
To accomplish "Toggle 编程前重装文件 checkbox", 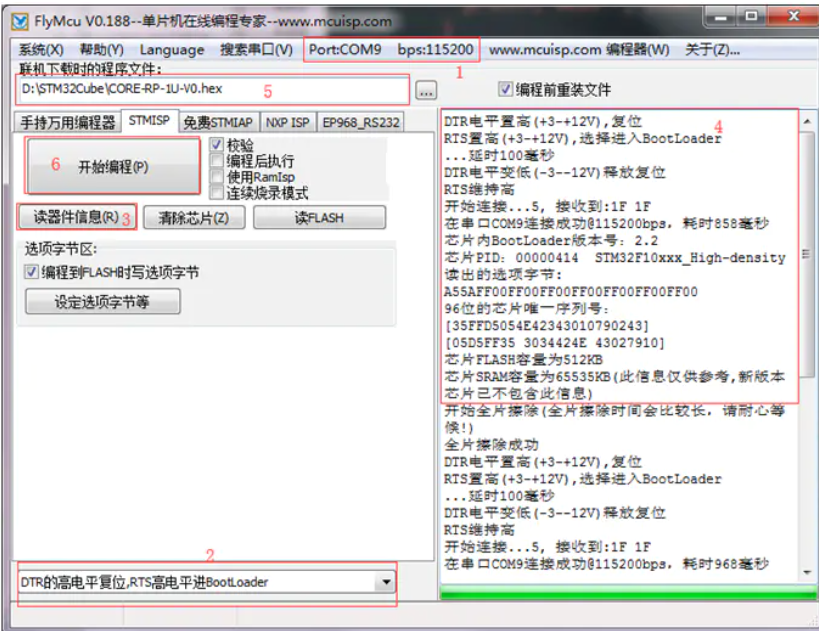I will 505,89.
